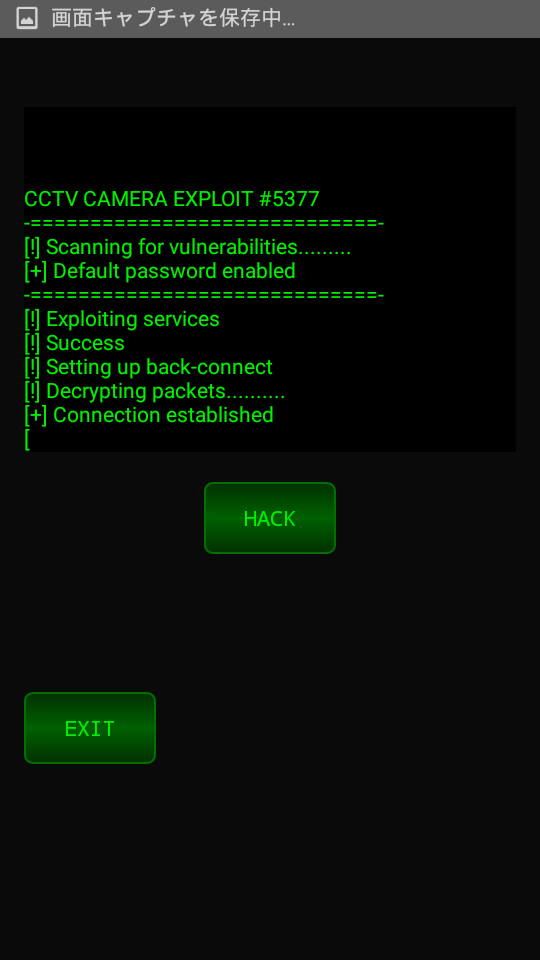Select the Connection established line
This screenshot has height=960, width=540.
pyautogui.click(x=149, y=415)
